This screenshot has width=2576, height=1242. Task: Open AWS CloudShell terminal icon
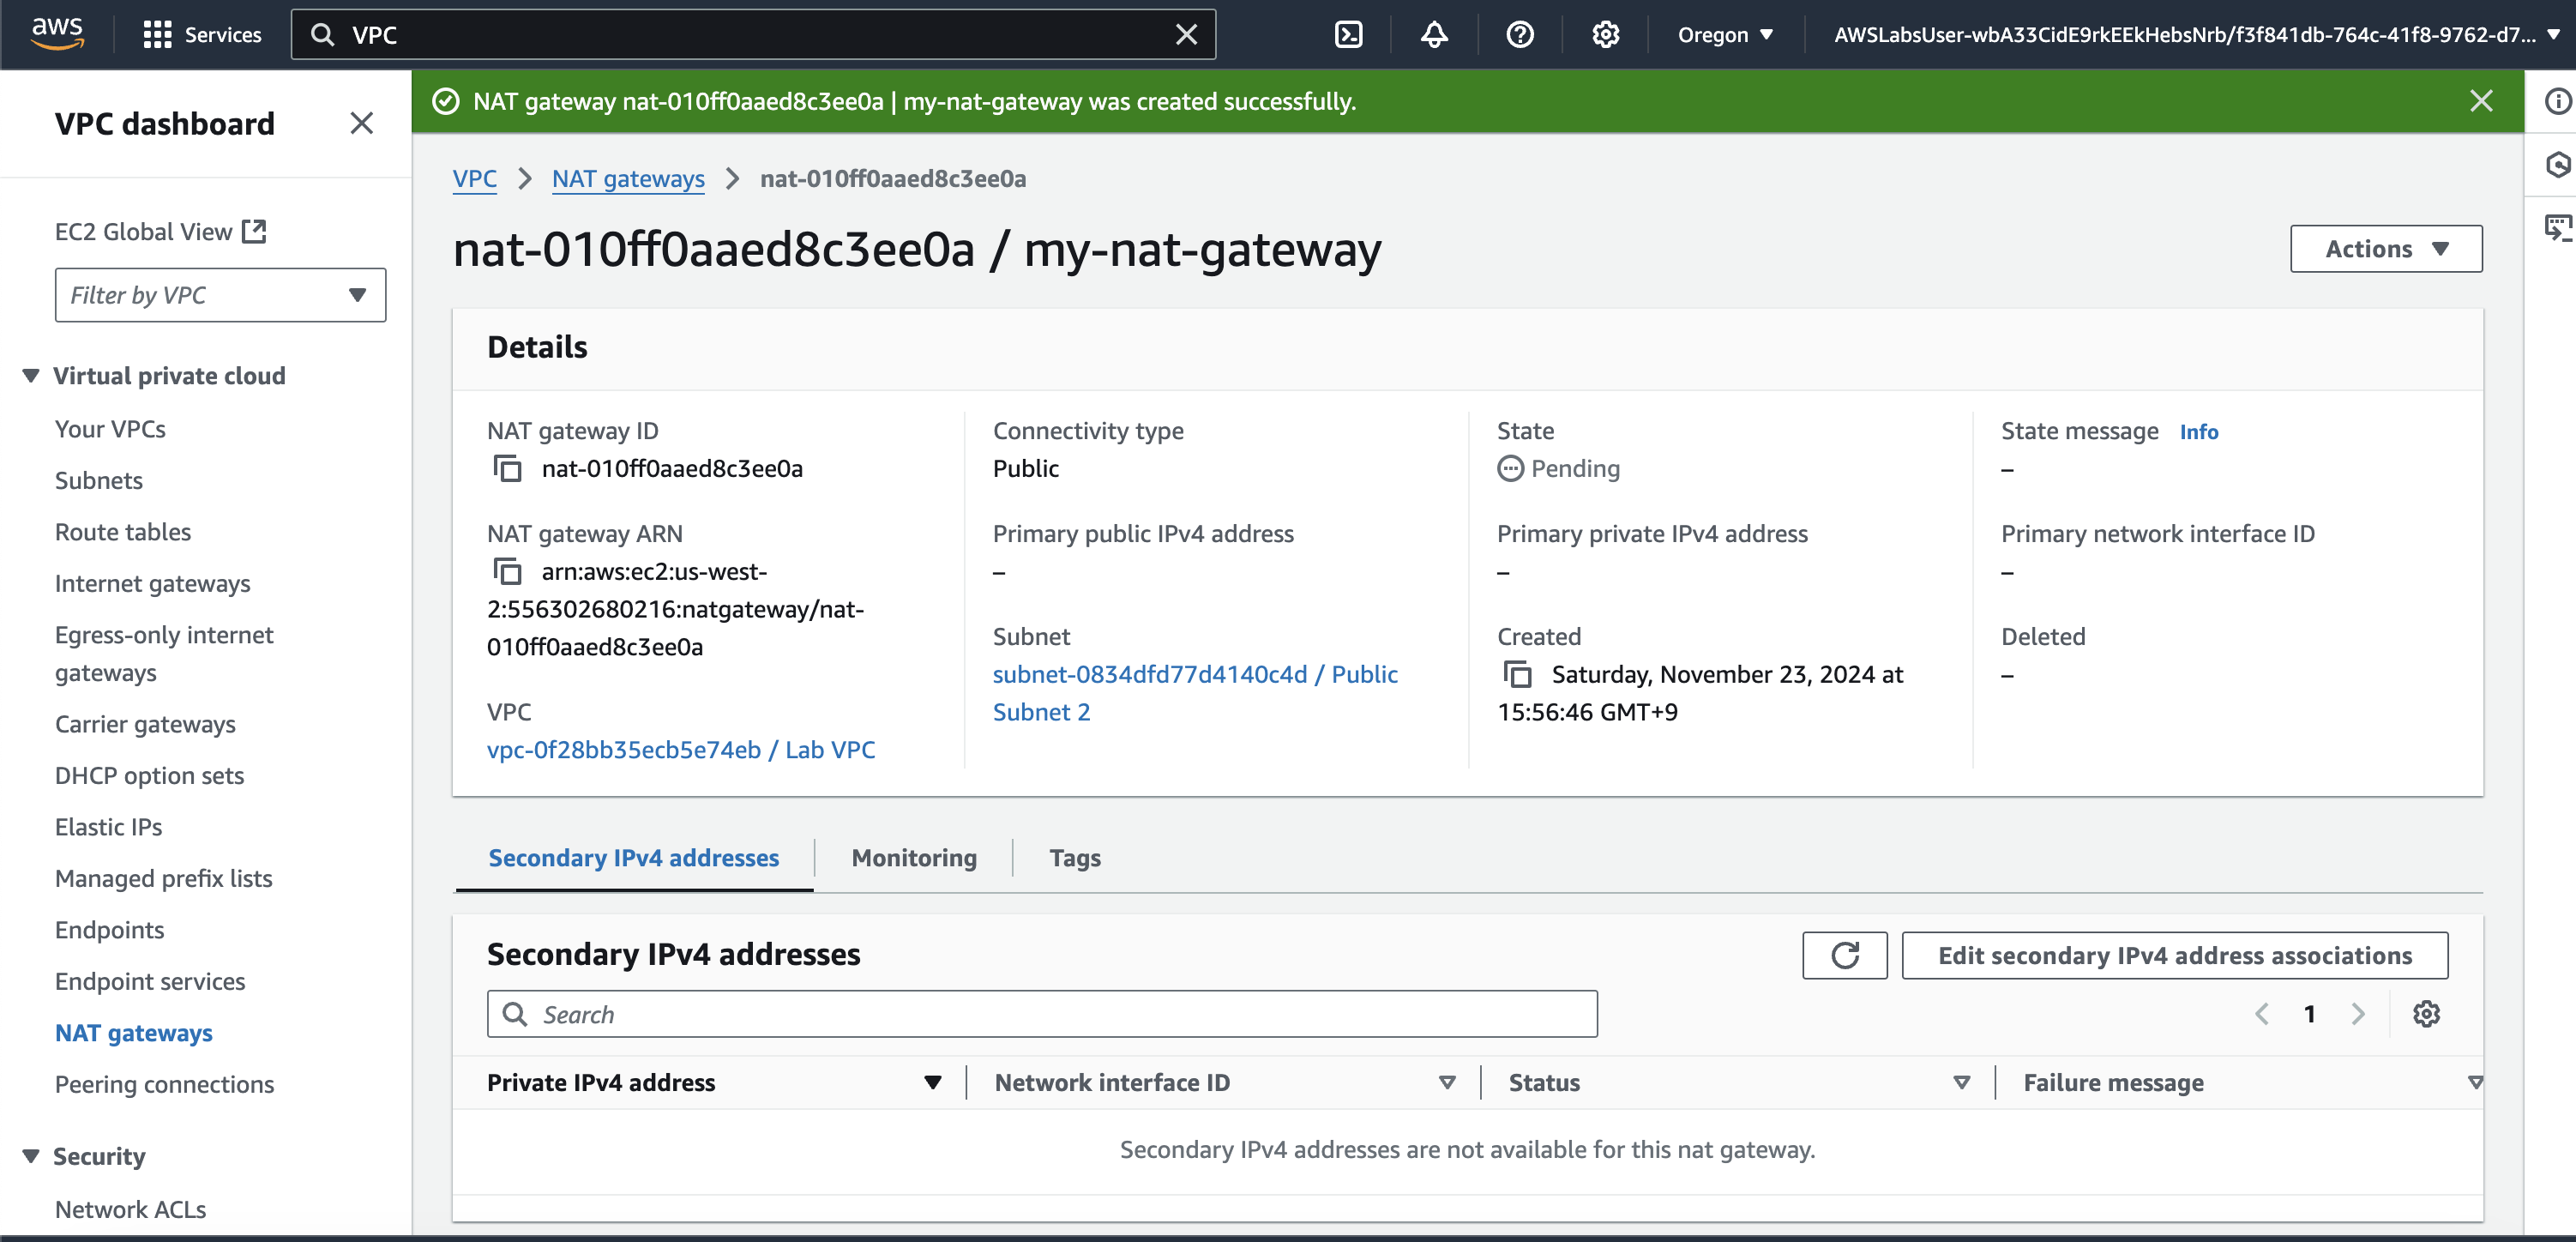[1348, 35]
